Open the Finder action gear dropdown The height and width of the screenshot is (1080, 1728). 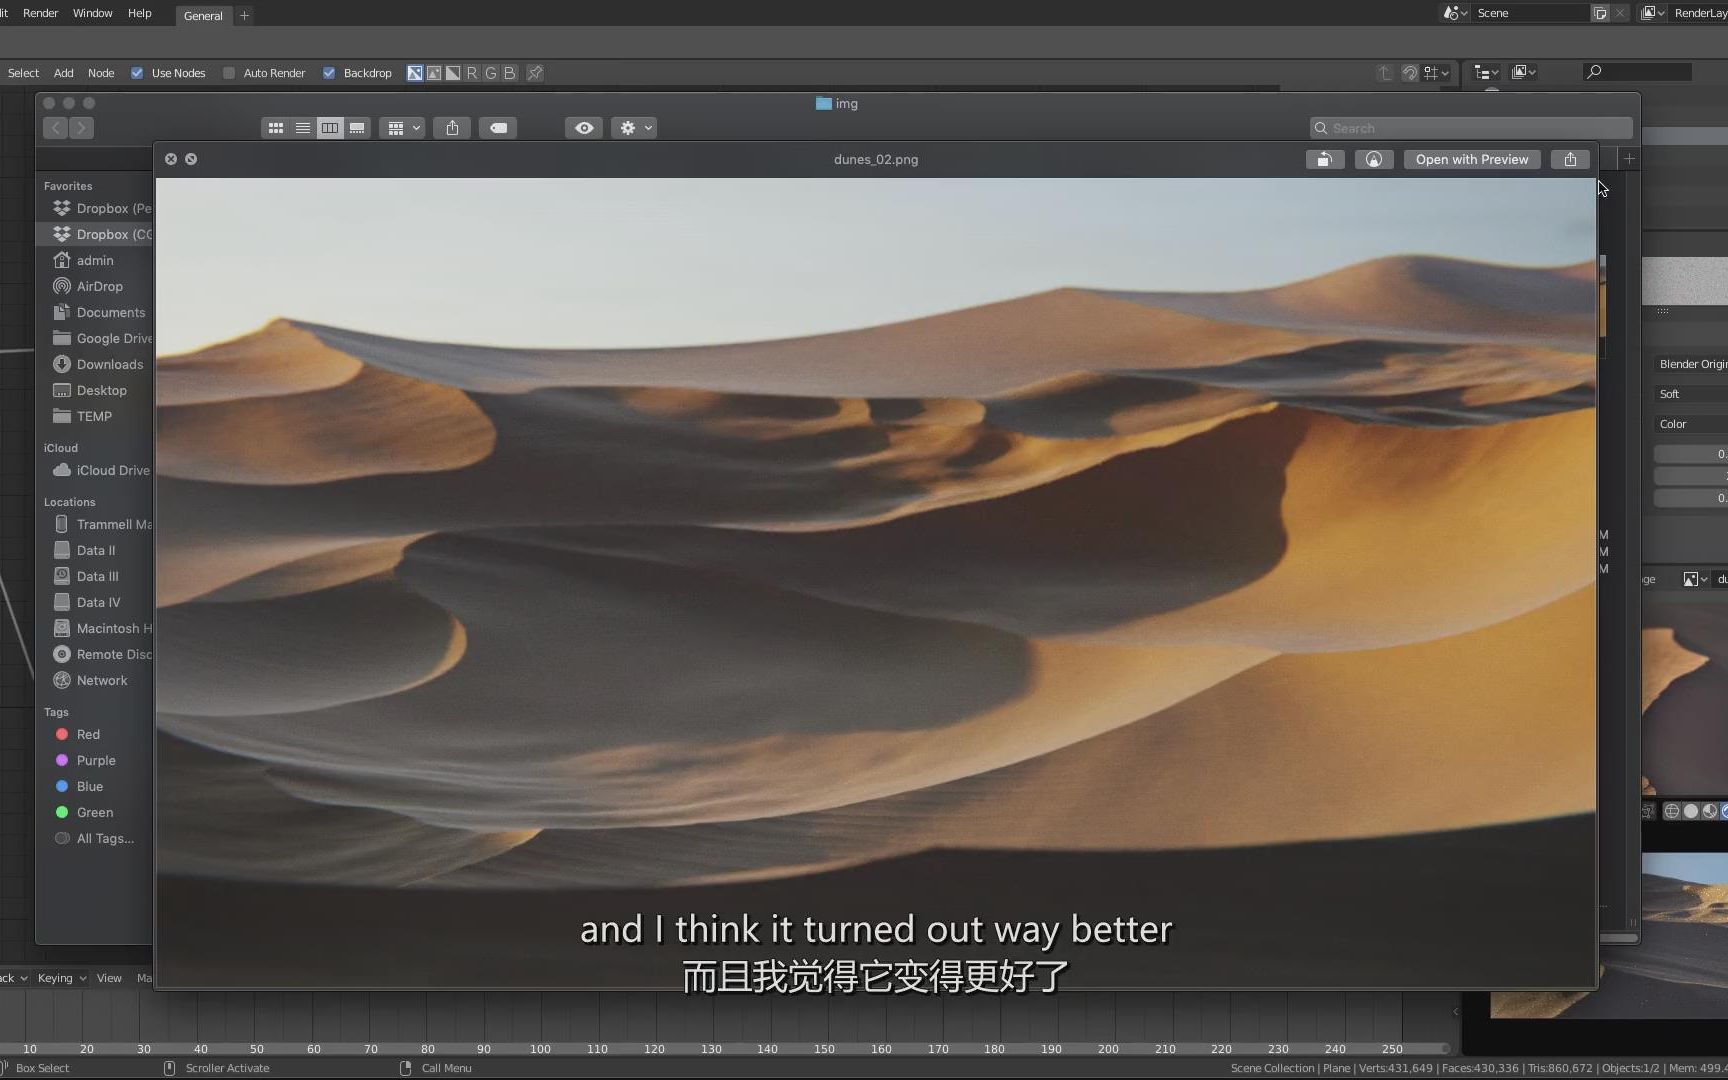pyautogui.click(x=633, y=127)
